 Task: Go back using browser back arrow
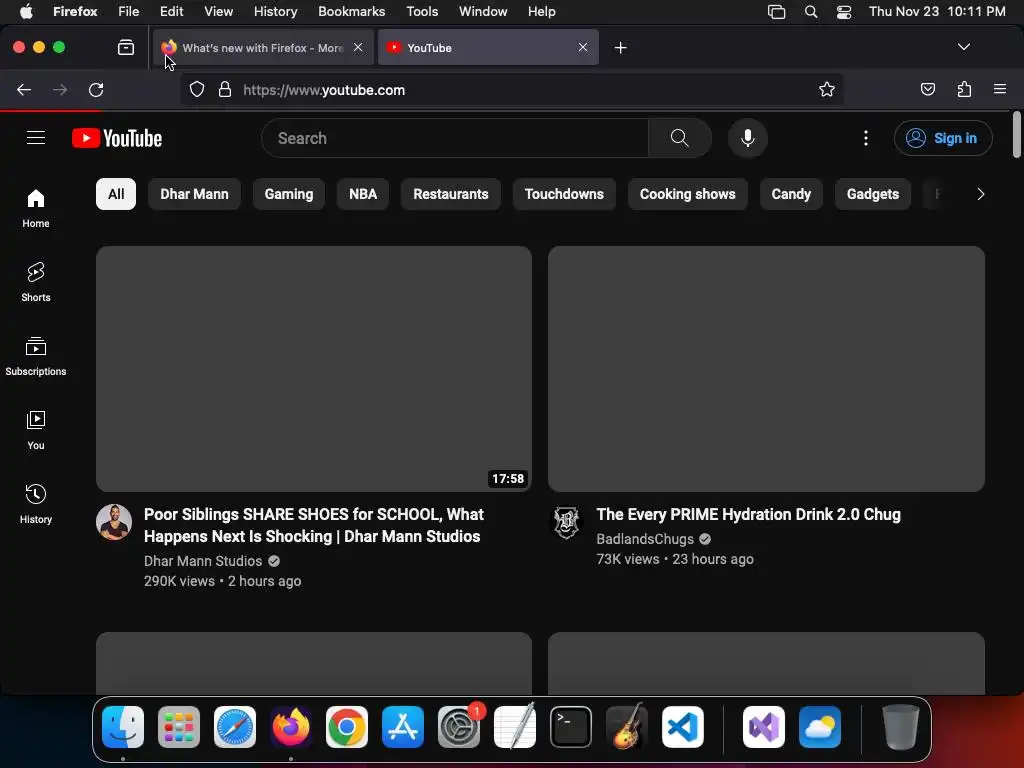[x=24, y=89]
